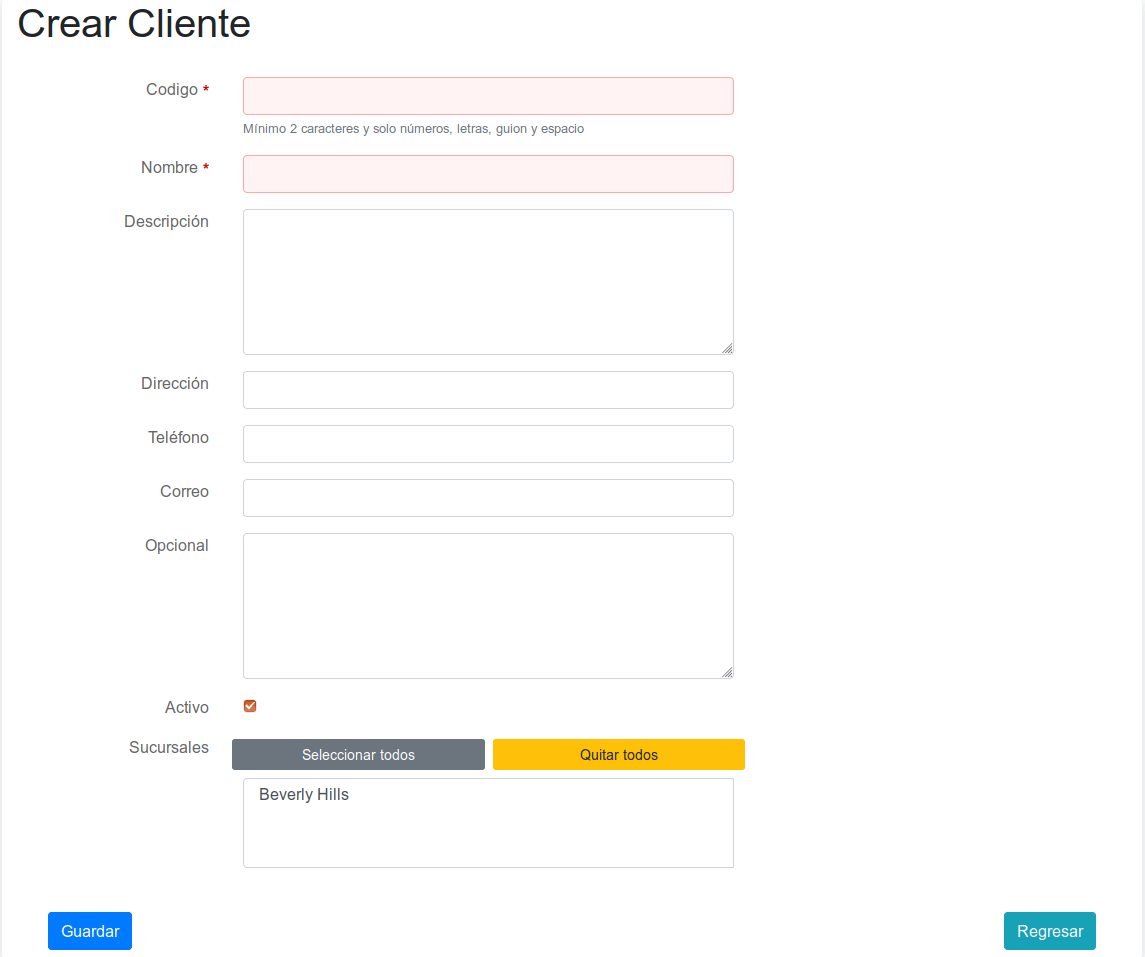Click the Opcional textarea resize handle
Viewport: 1145px width, 957px height.
click(727, 672)
